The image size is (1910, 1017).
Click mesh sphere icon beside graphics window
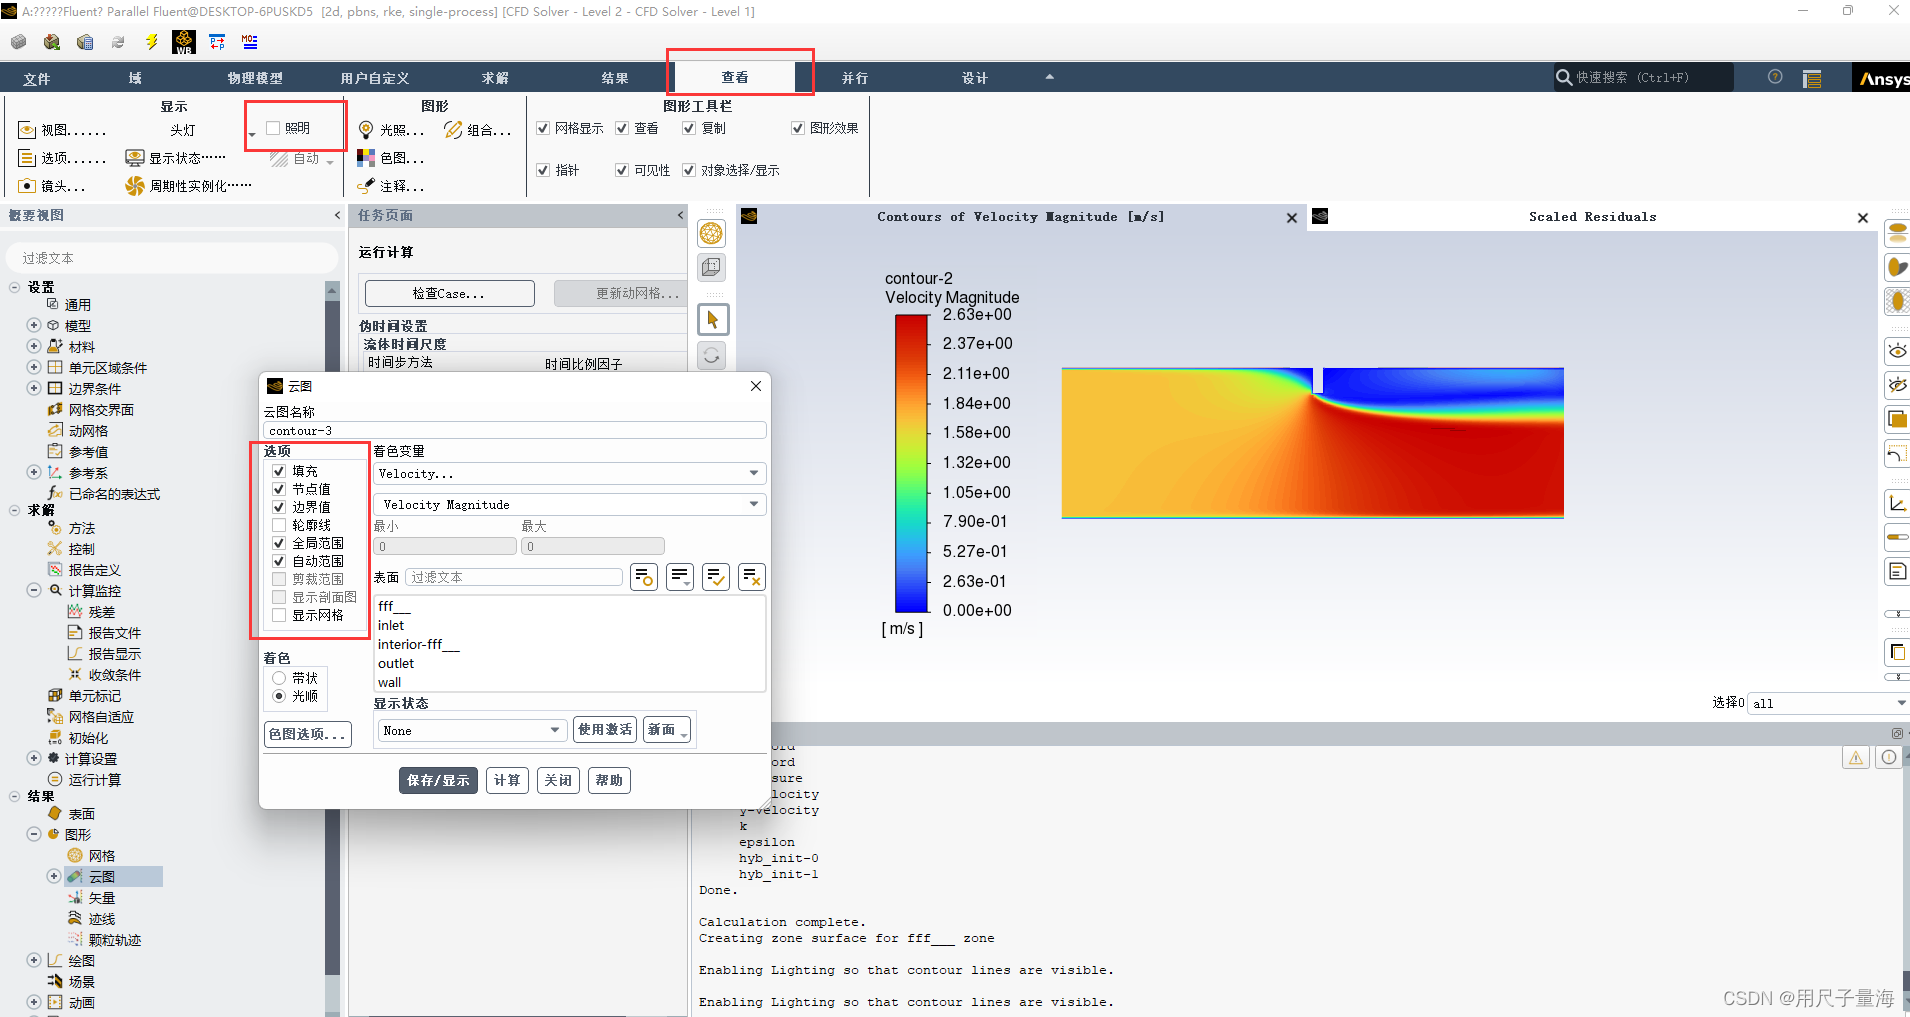711,233
